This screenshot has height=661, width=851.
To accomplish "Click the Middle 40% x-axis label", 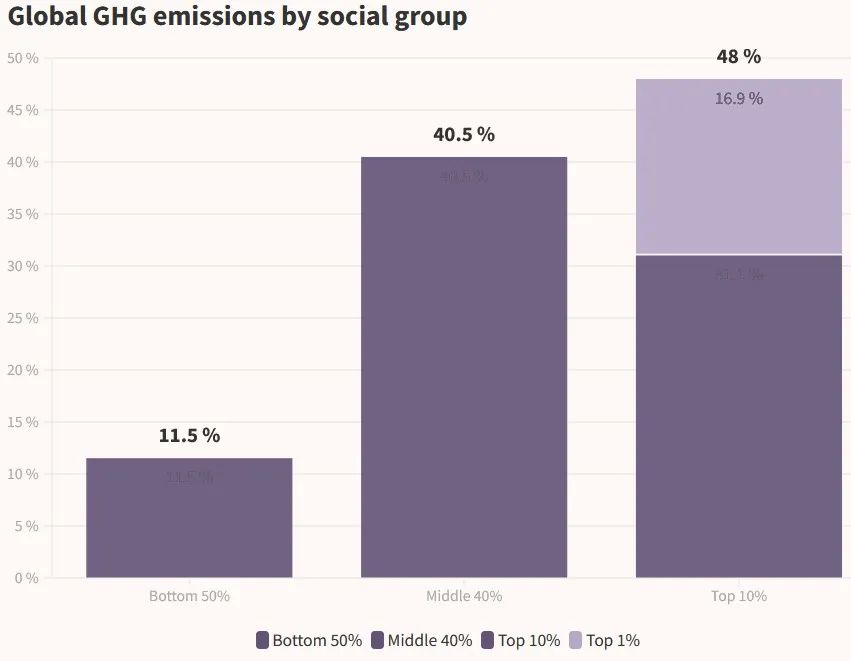I will point(464,596).
